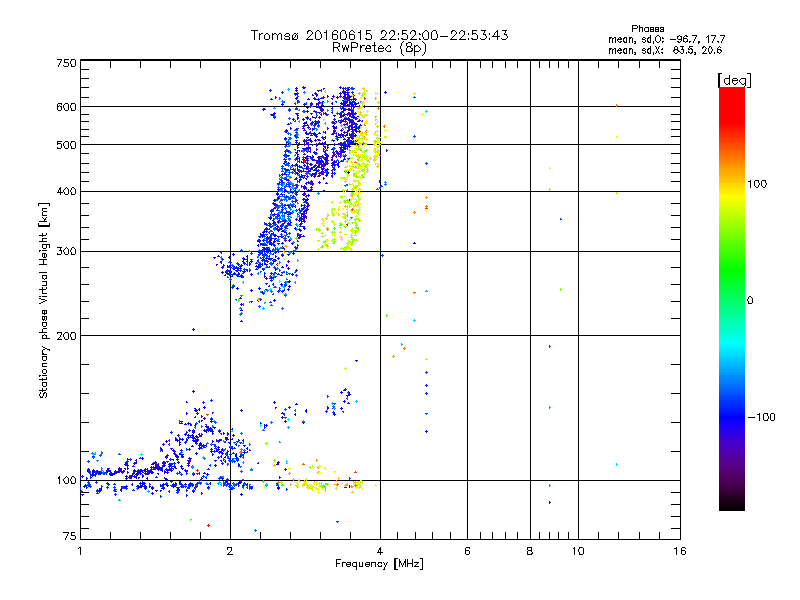Click the 'mean, sd,X: 83.5, 20.6' line
The width and height of the screenshot is (800, 600).
[x=665, y=50]
